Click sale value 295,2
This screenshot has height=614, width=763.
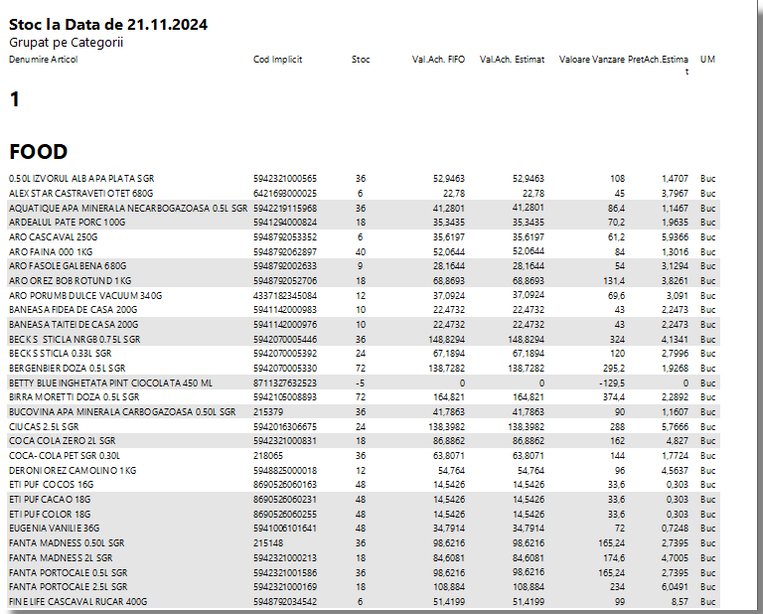click(614, 368)
